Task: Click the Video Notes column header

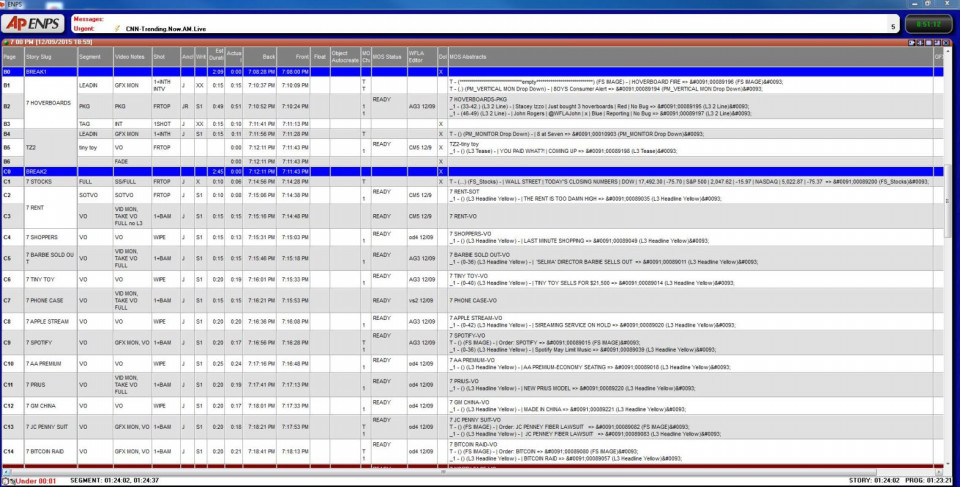Action: coord(131,57)
